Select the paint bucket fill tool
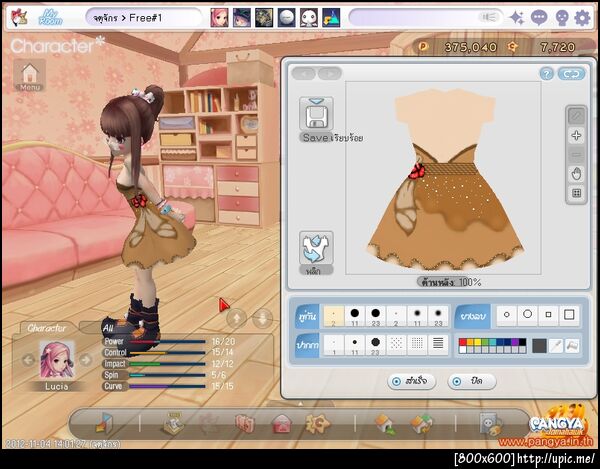Image resolution: width=600 pixels, height=469 pixels. [572, 346]
